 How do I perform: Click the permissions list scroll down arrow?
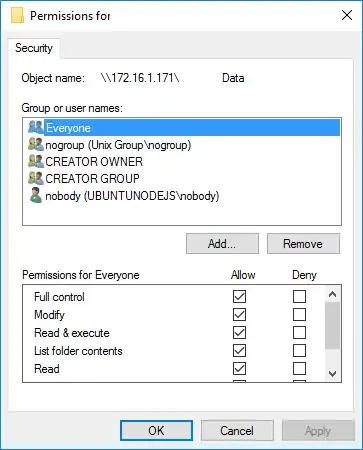(x=332, y=373)
